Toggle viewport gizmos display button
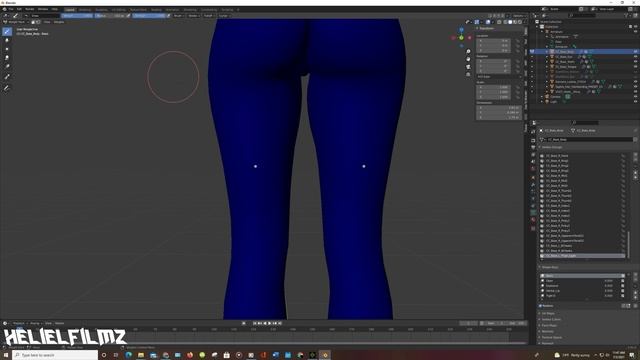This screenshot has width=640, height=360. click(x=477, y=22)
